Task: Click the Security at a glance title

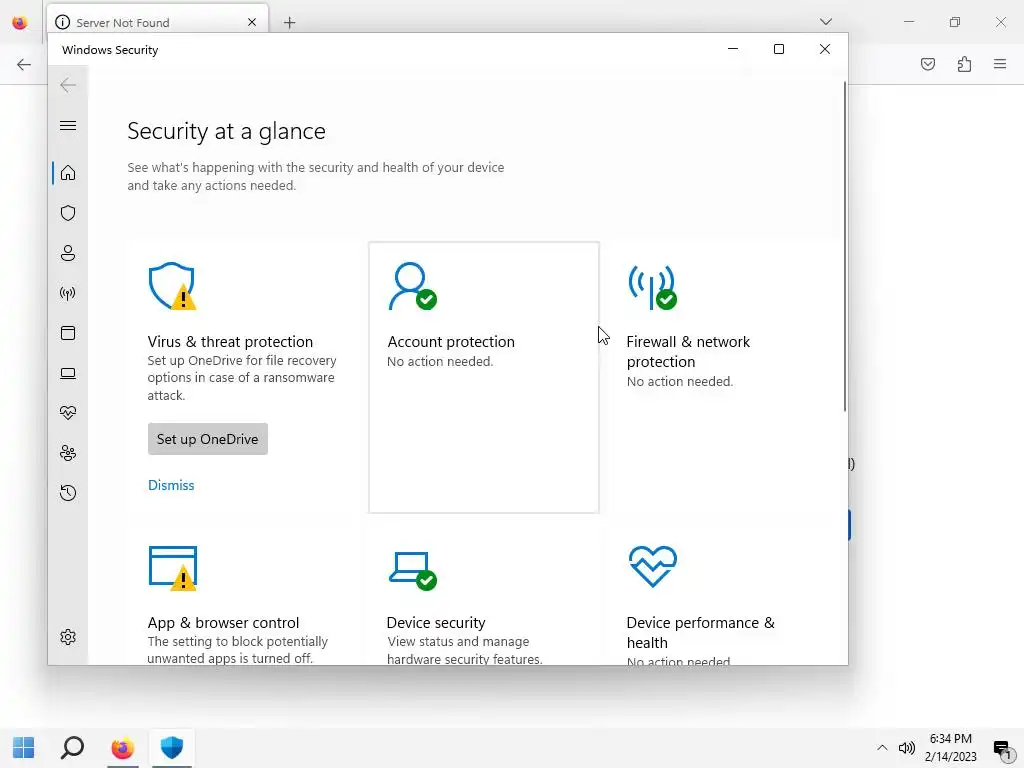Action: (x=226, y=131)
